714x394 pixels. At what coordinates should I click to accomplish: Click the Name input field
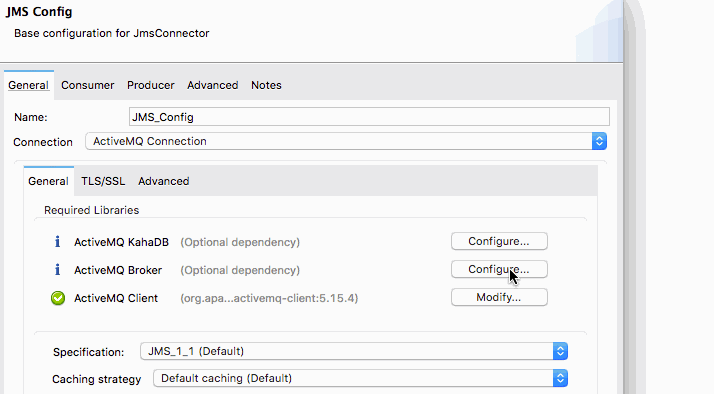pyautogui.click(x=369, y=117)
